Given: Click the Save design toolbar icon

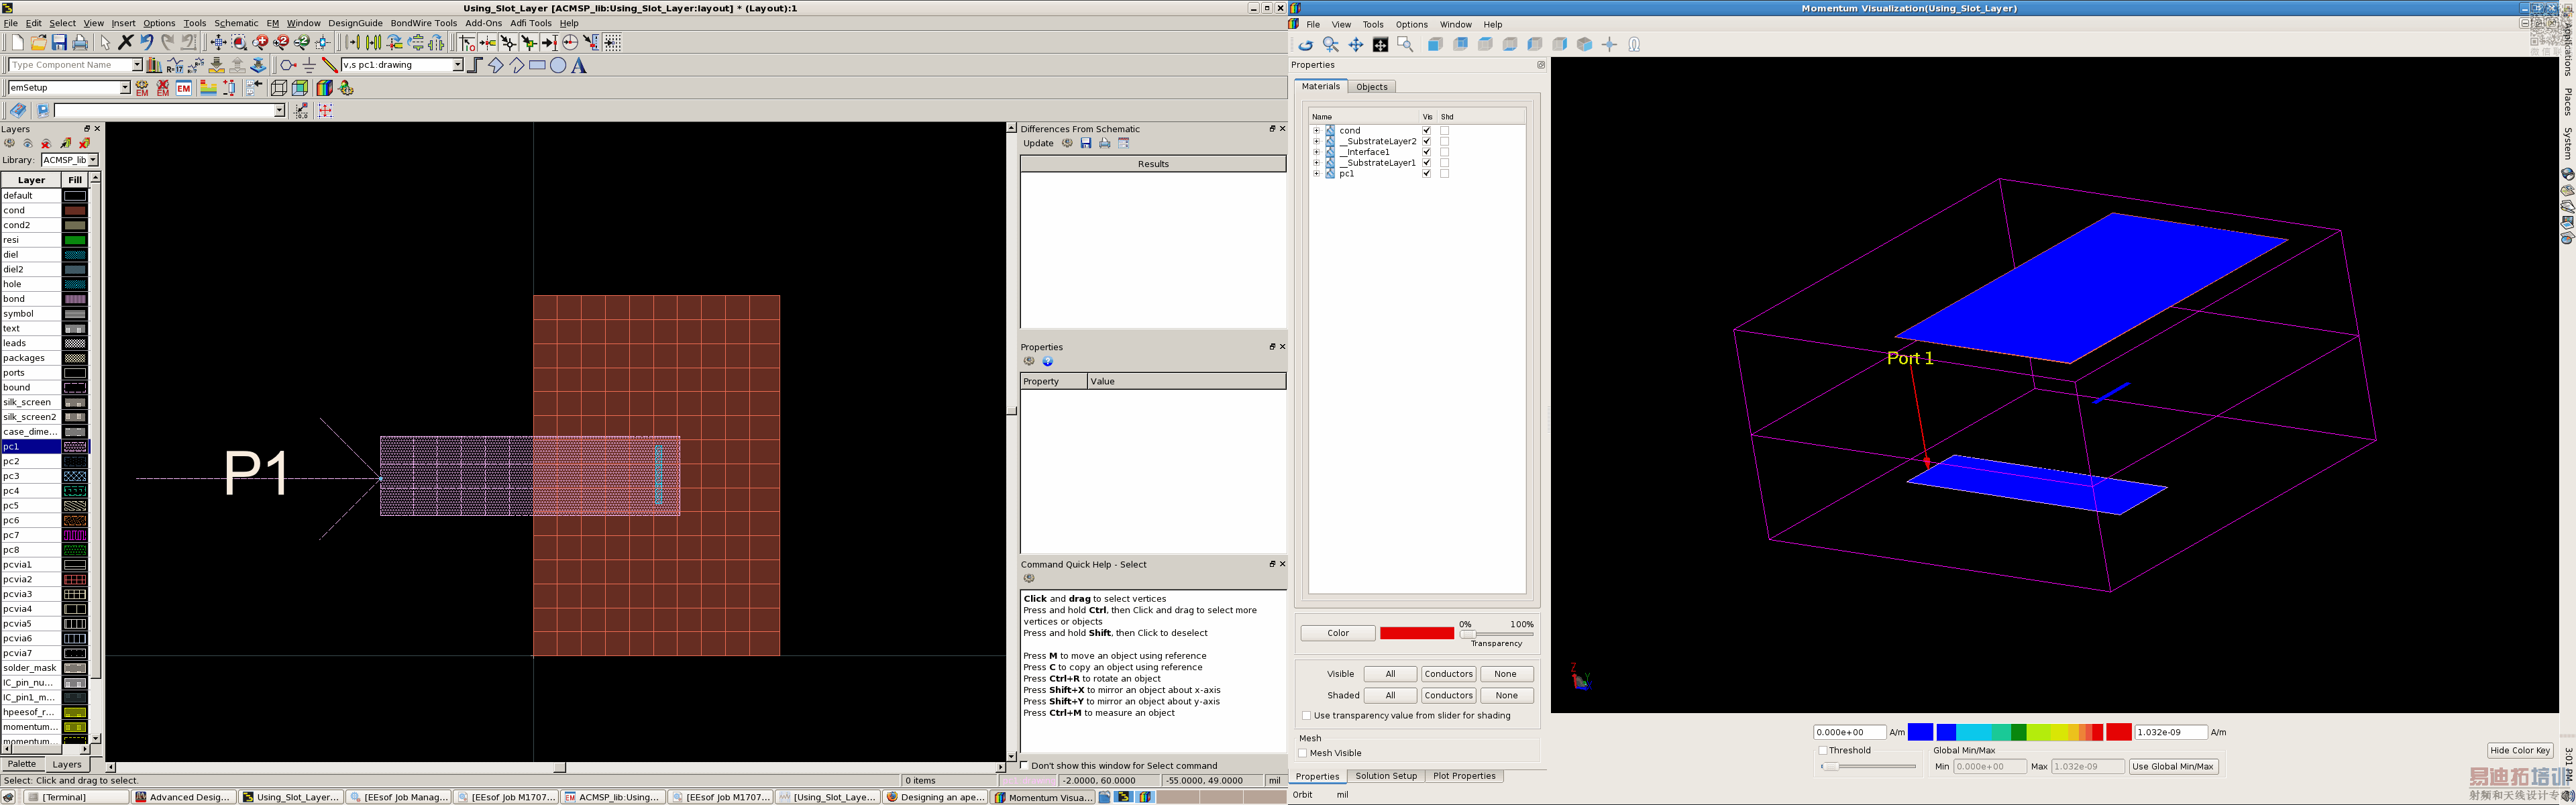Looking at the screenshot, I should [x=59, y=42].
